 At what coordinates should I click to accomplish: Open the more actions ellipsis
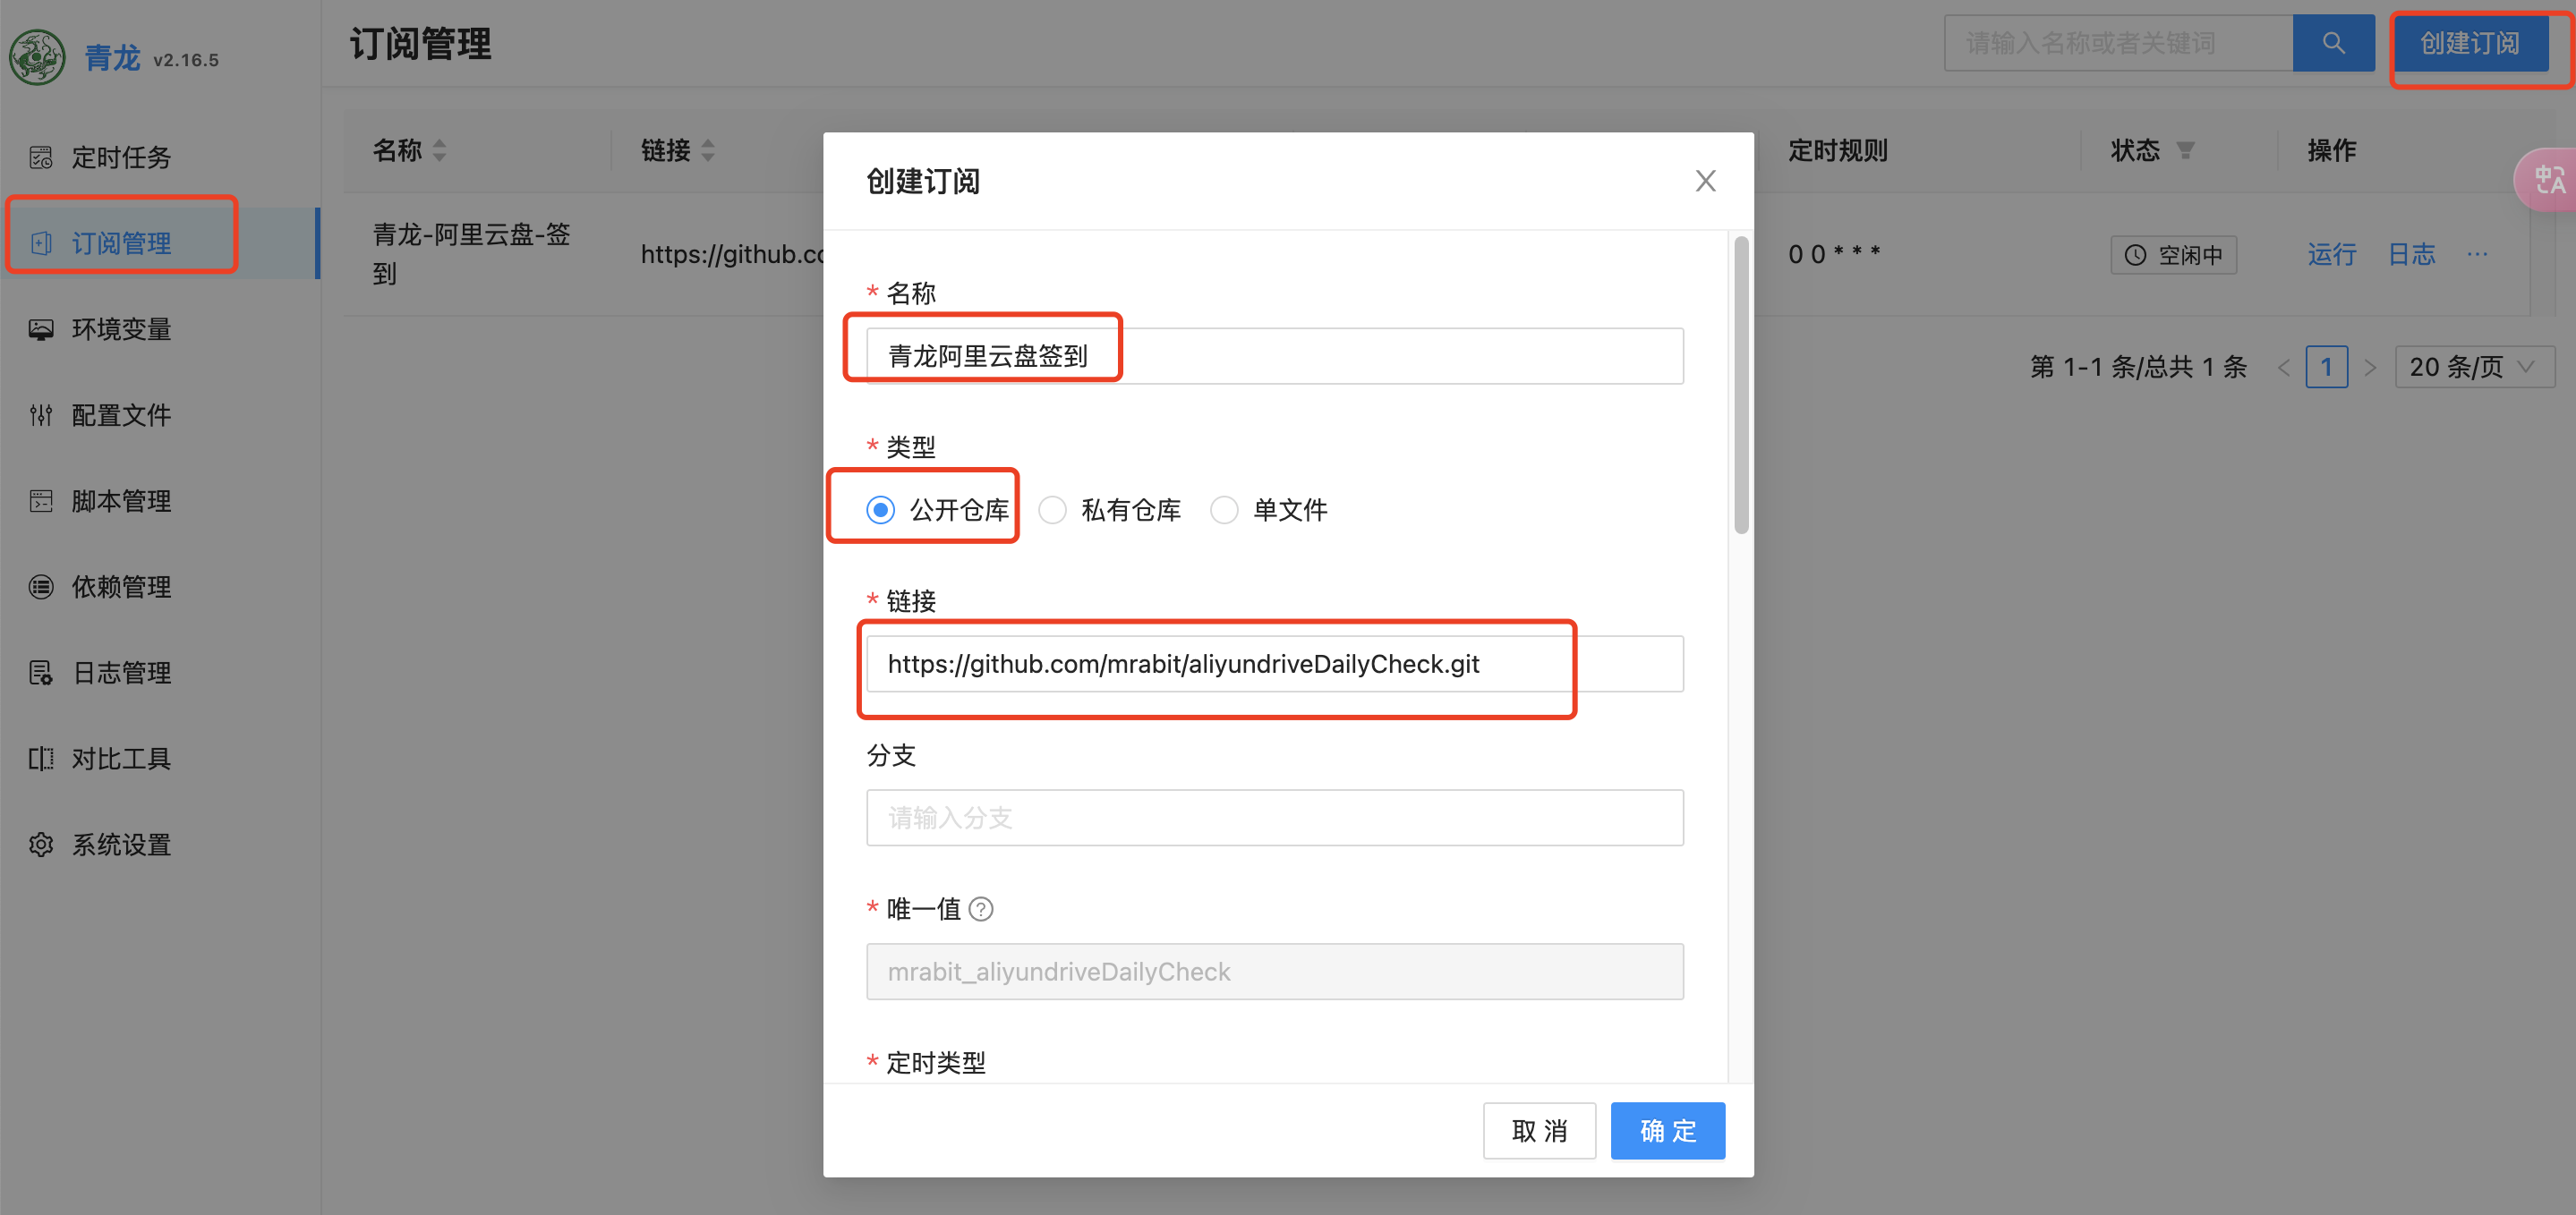tap(2476, 254)
